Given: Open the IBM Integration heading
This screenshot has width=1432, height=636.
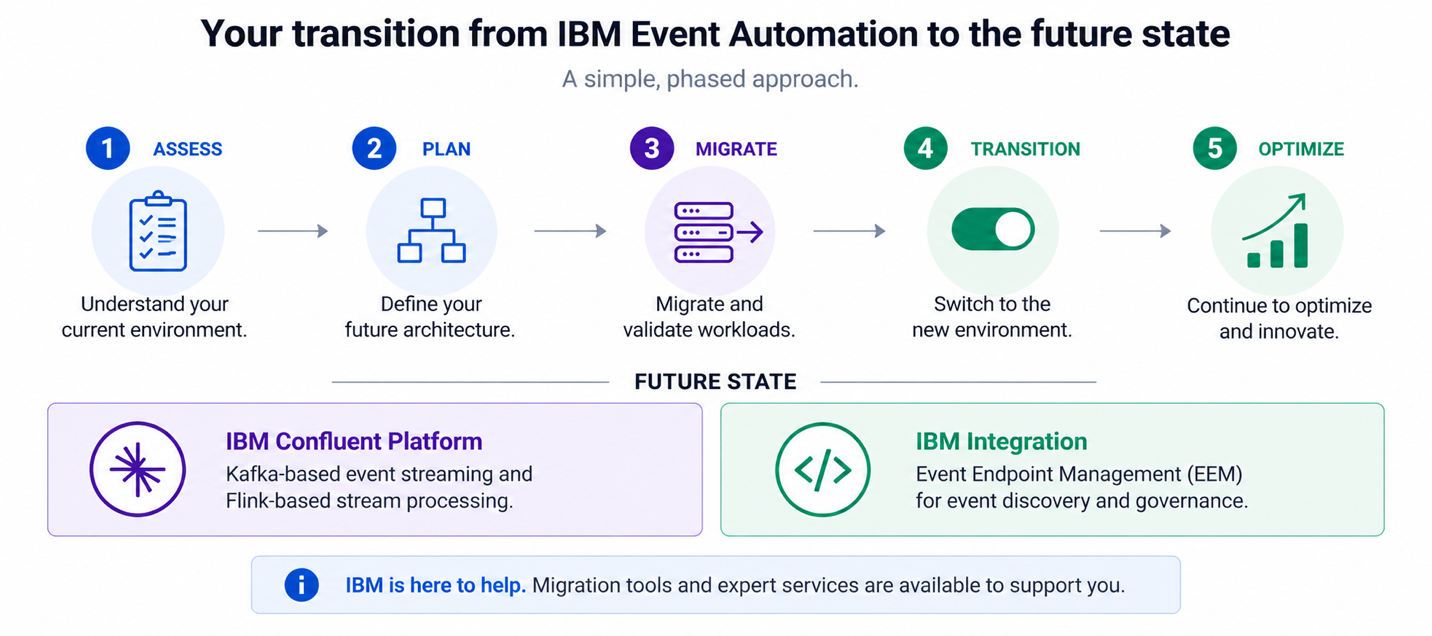Looking at the screenshot, I should (1001, 441).
